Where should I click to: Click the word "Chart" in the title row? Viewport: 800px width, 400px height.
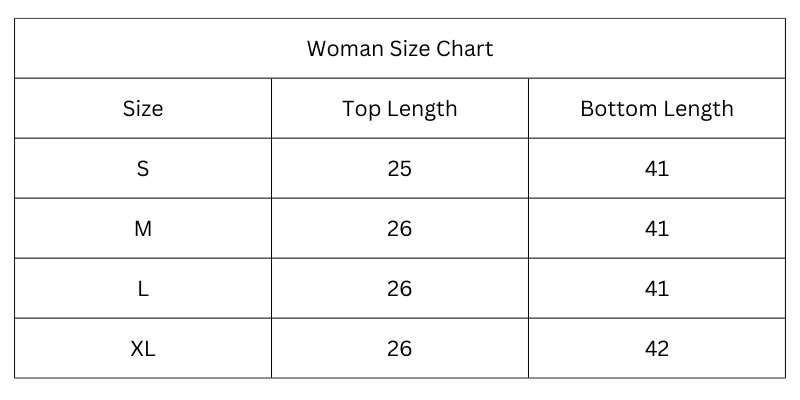coord(464,48)
